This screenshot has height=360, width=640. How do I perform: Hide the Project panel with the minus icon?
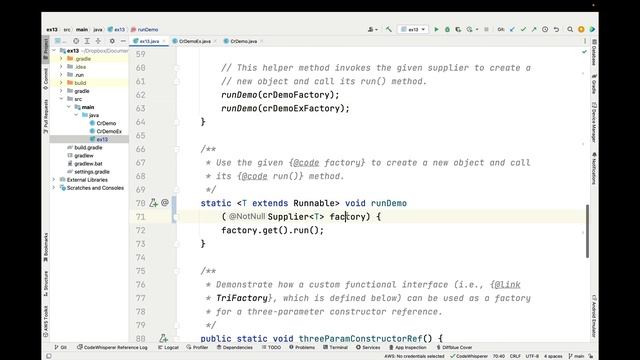point(123,41)
